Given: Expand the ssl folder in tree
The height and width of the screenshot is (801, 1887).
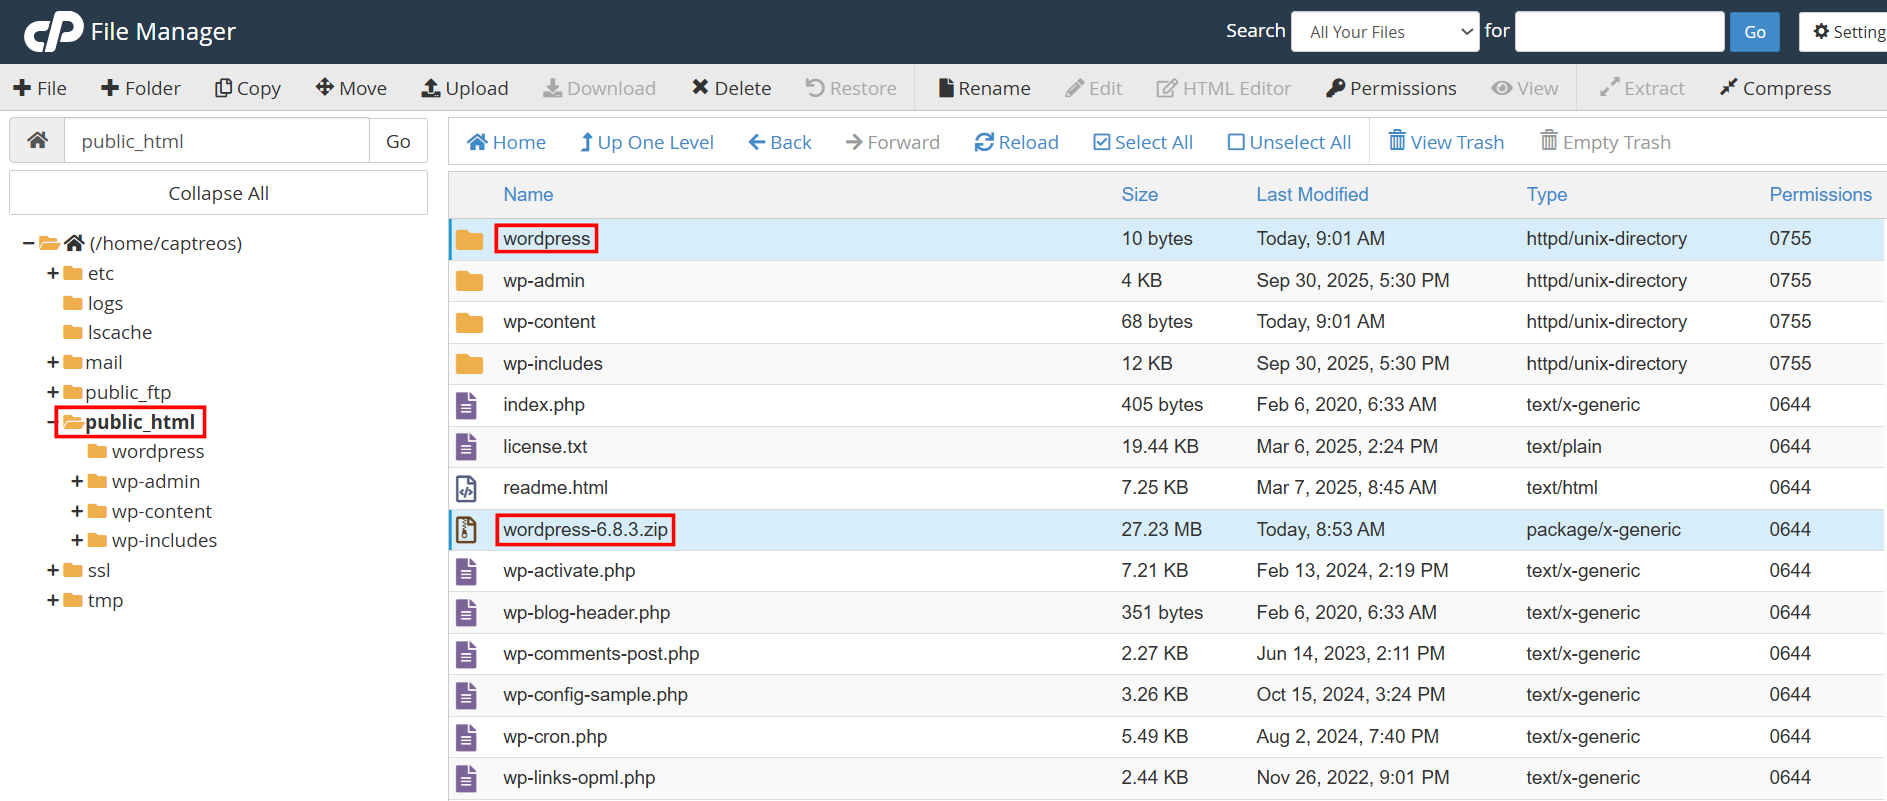Looking at the screenshot, I should (x=53, y=570).
